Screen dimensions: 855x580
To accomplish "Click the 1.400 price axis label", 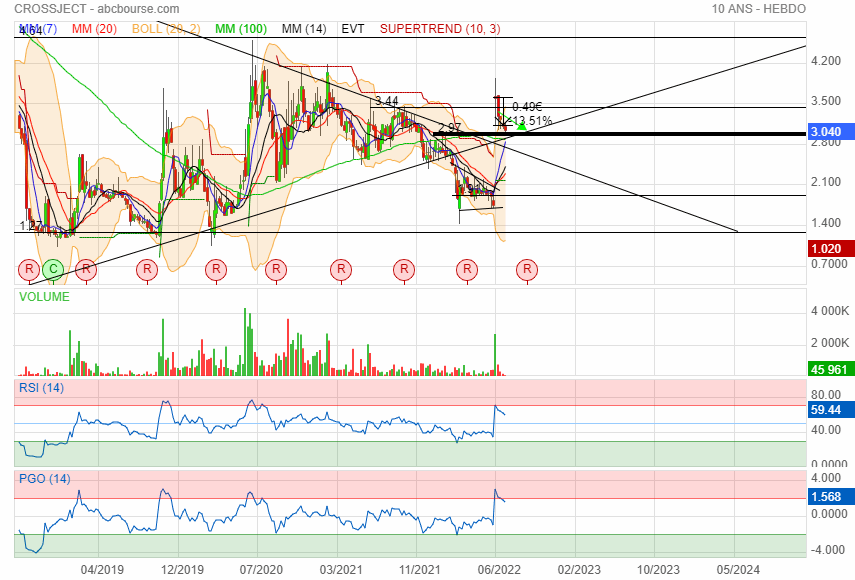I will tap(826, 223).
